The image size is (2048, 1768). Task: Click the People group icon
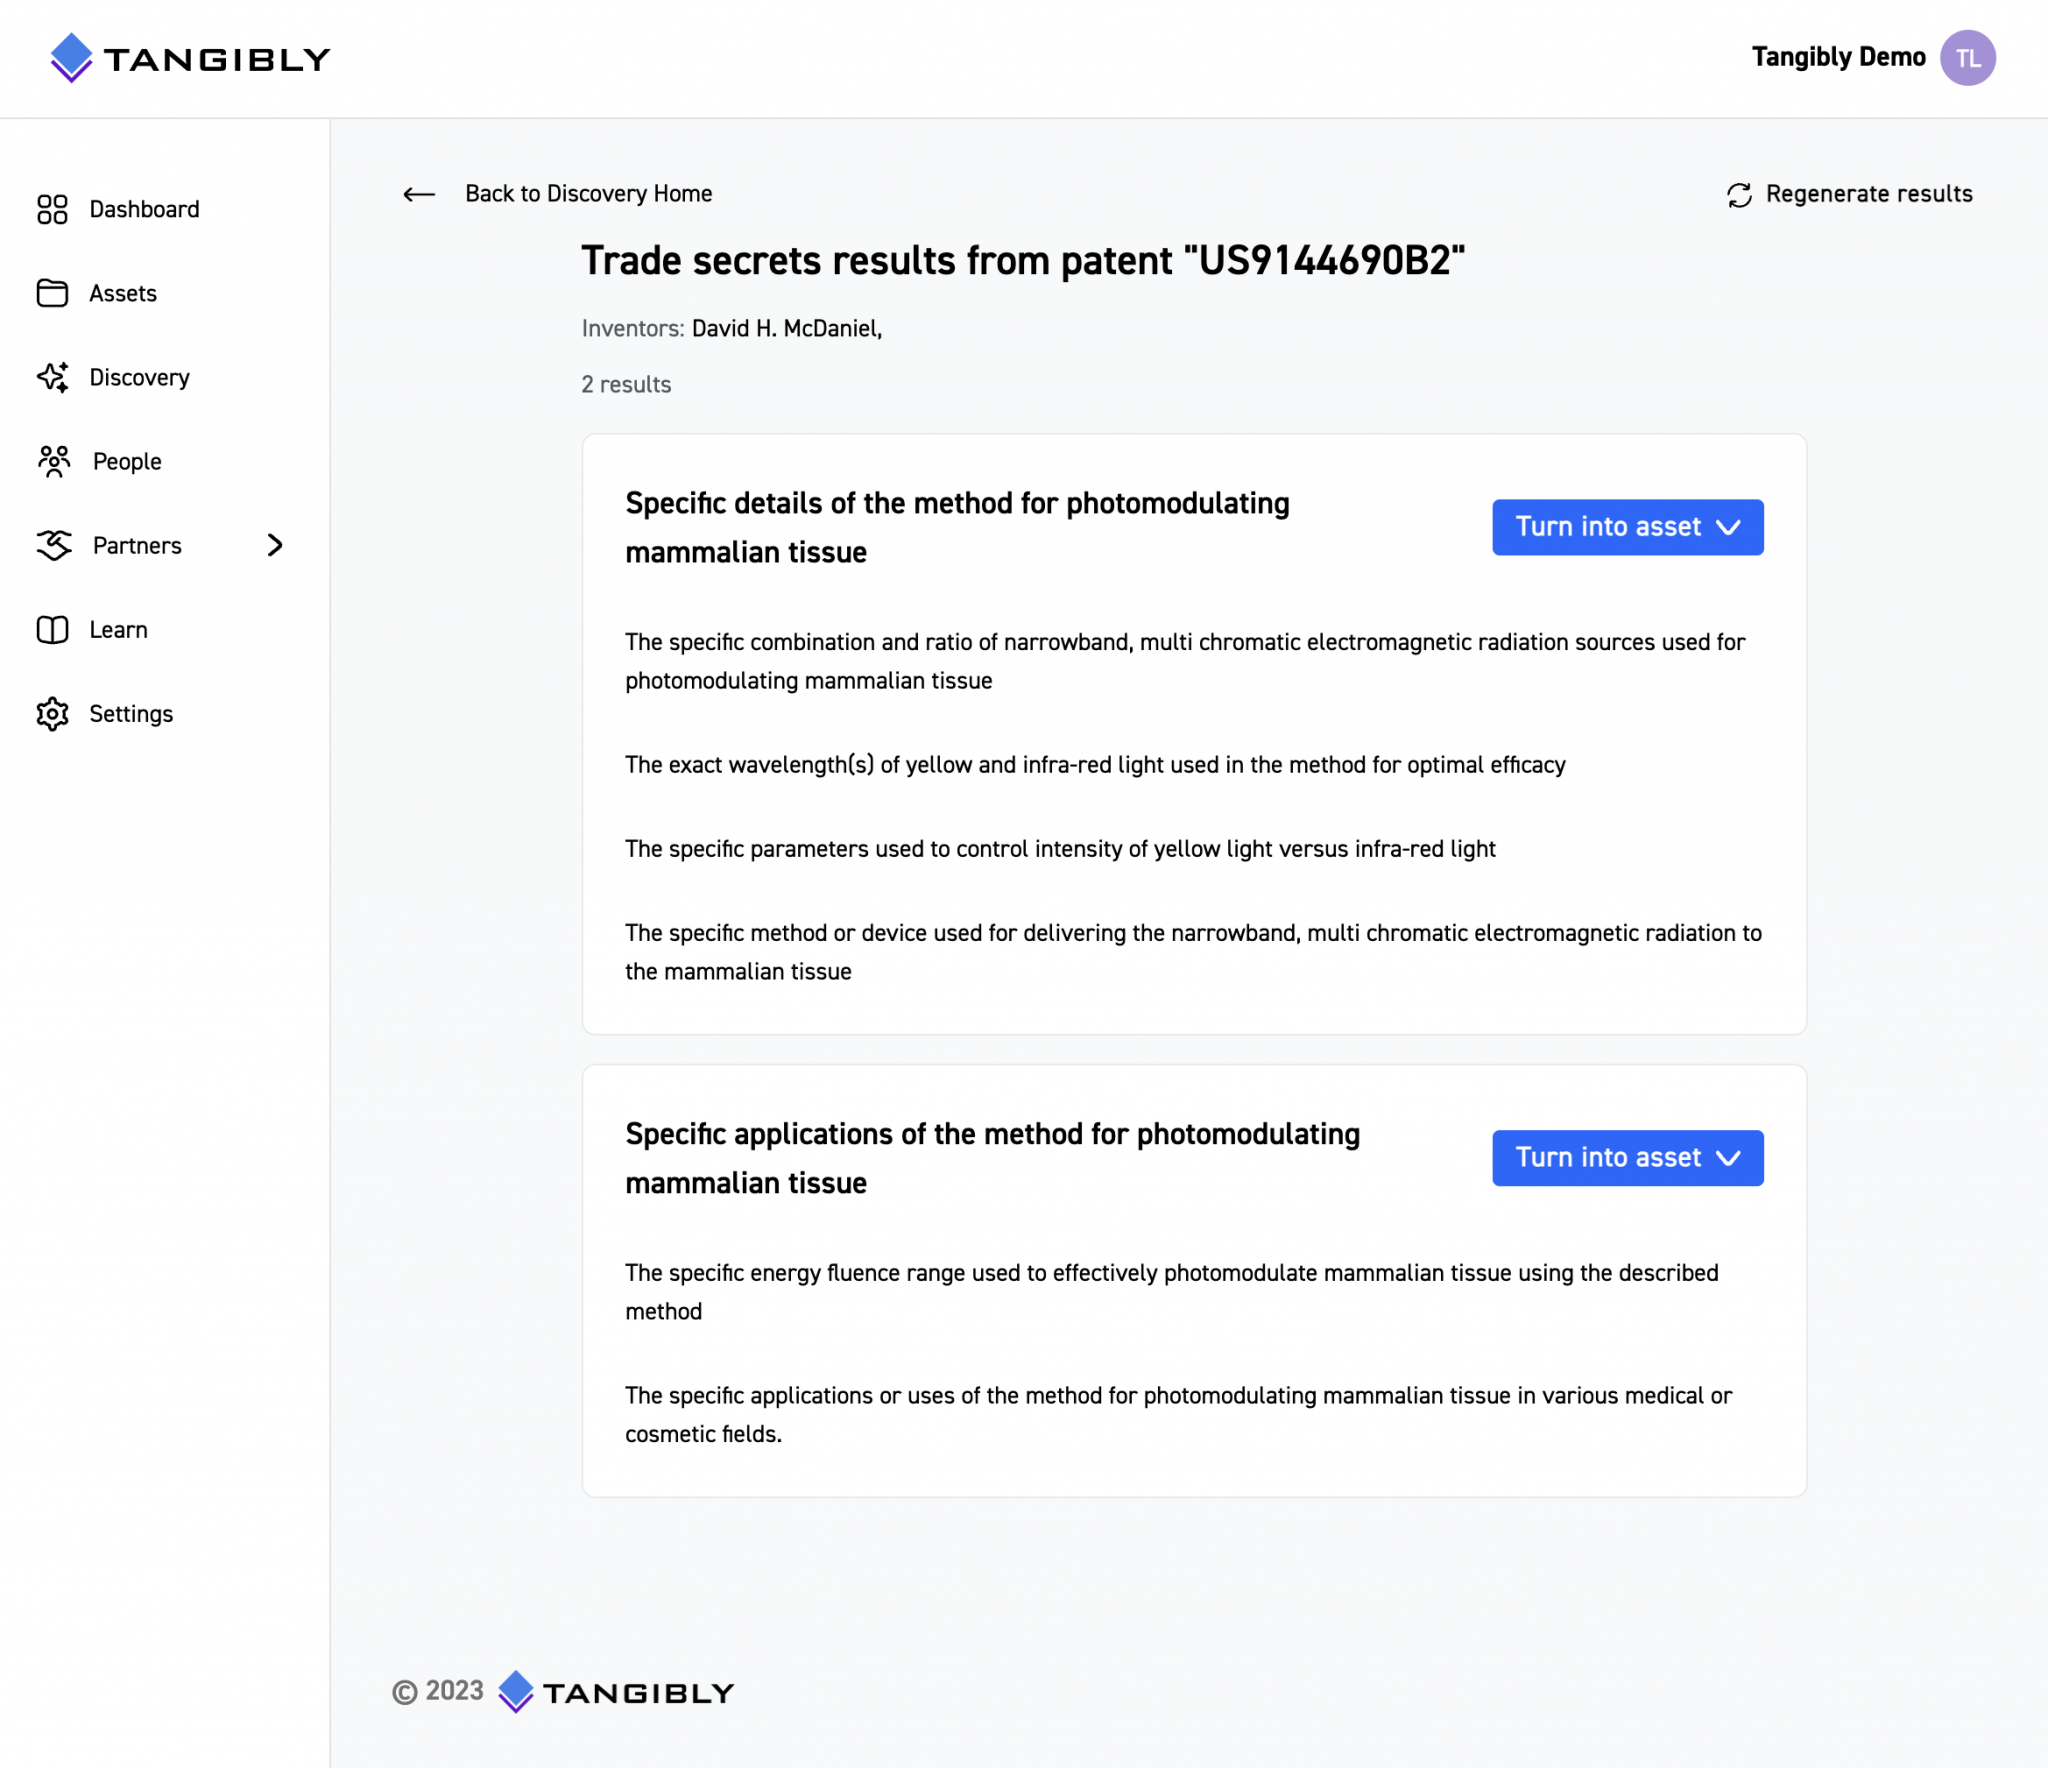click(54, 461)
